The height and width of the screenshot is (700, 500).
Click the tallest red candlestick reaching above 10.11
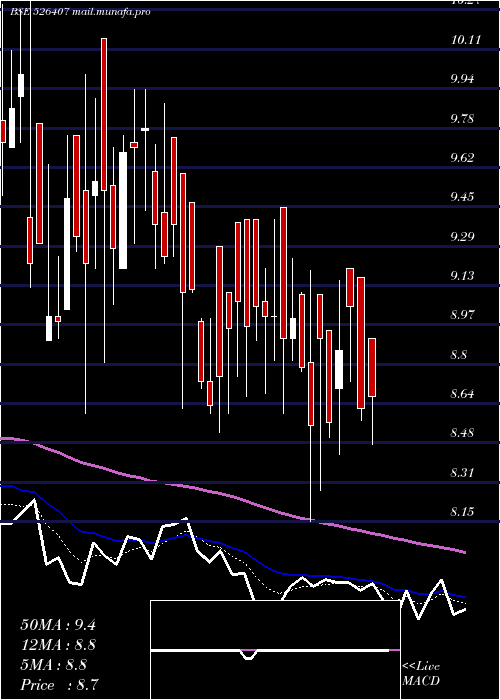pos(104,114)
